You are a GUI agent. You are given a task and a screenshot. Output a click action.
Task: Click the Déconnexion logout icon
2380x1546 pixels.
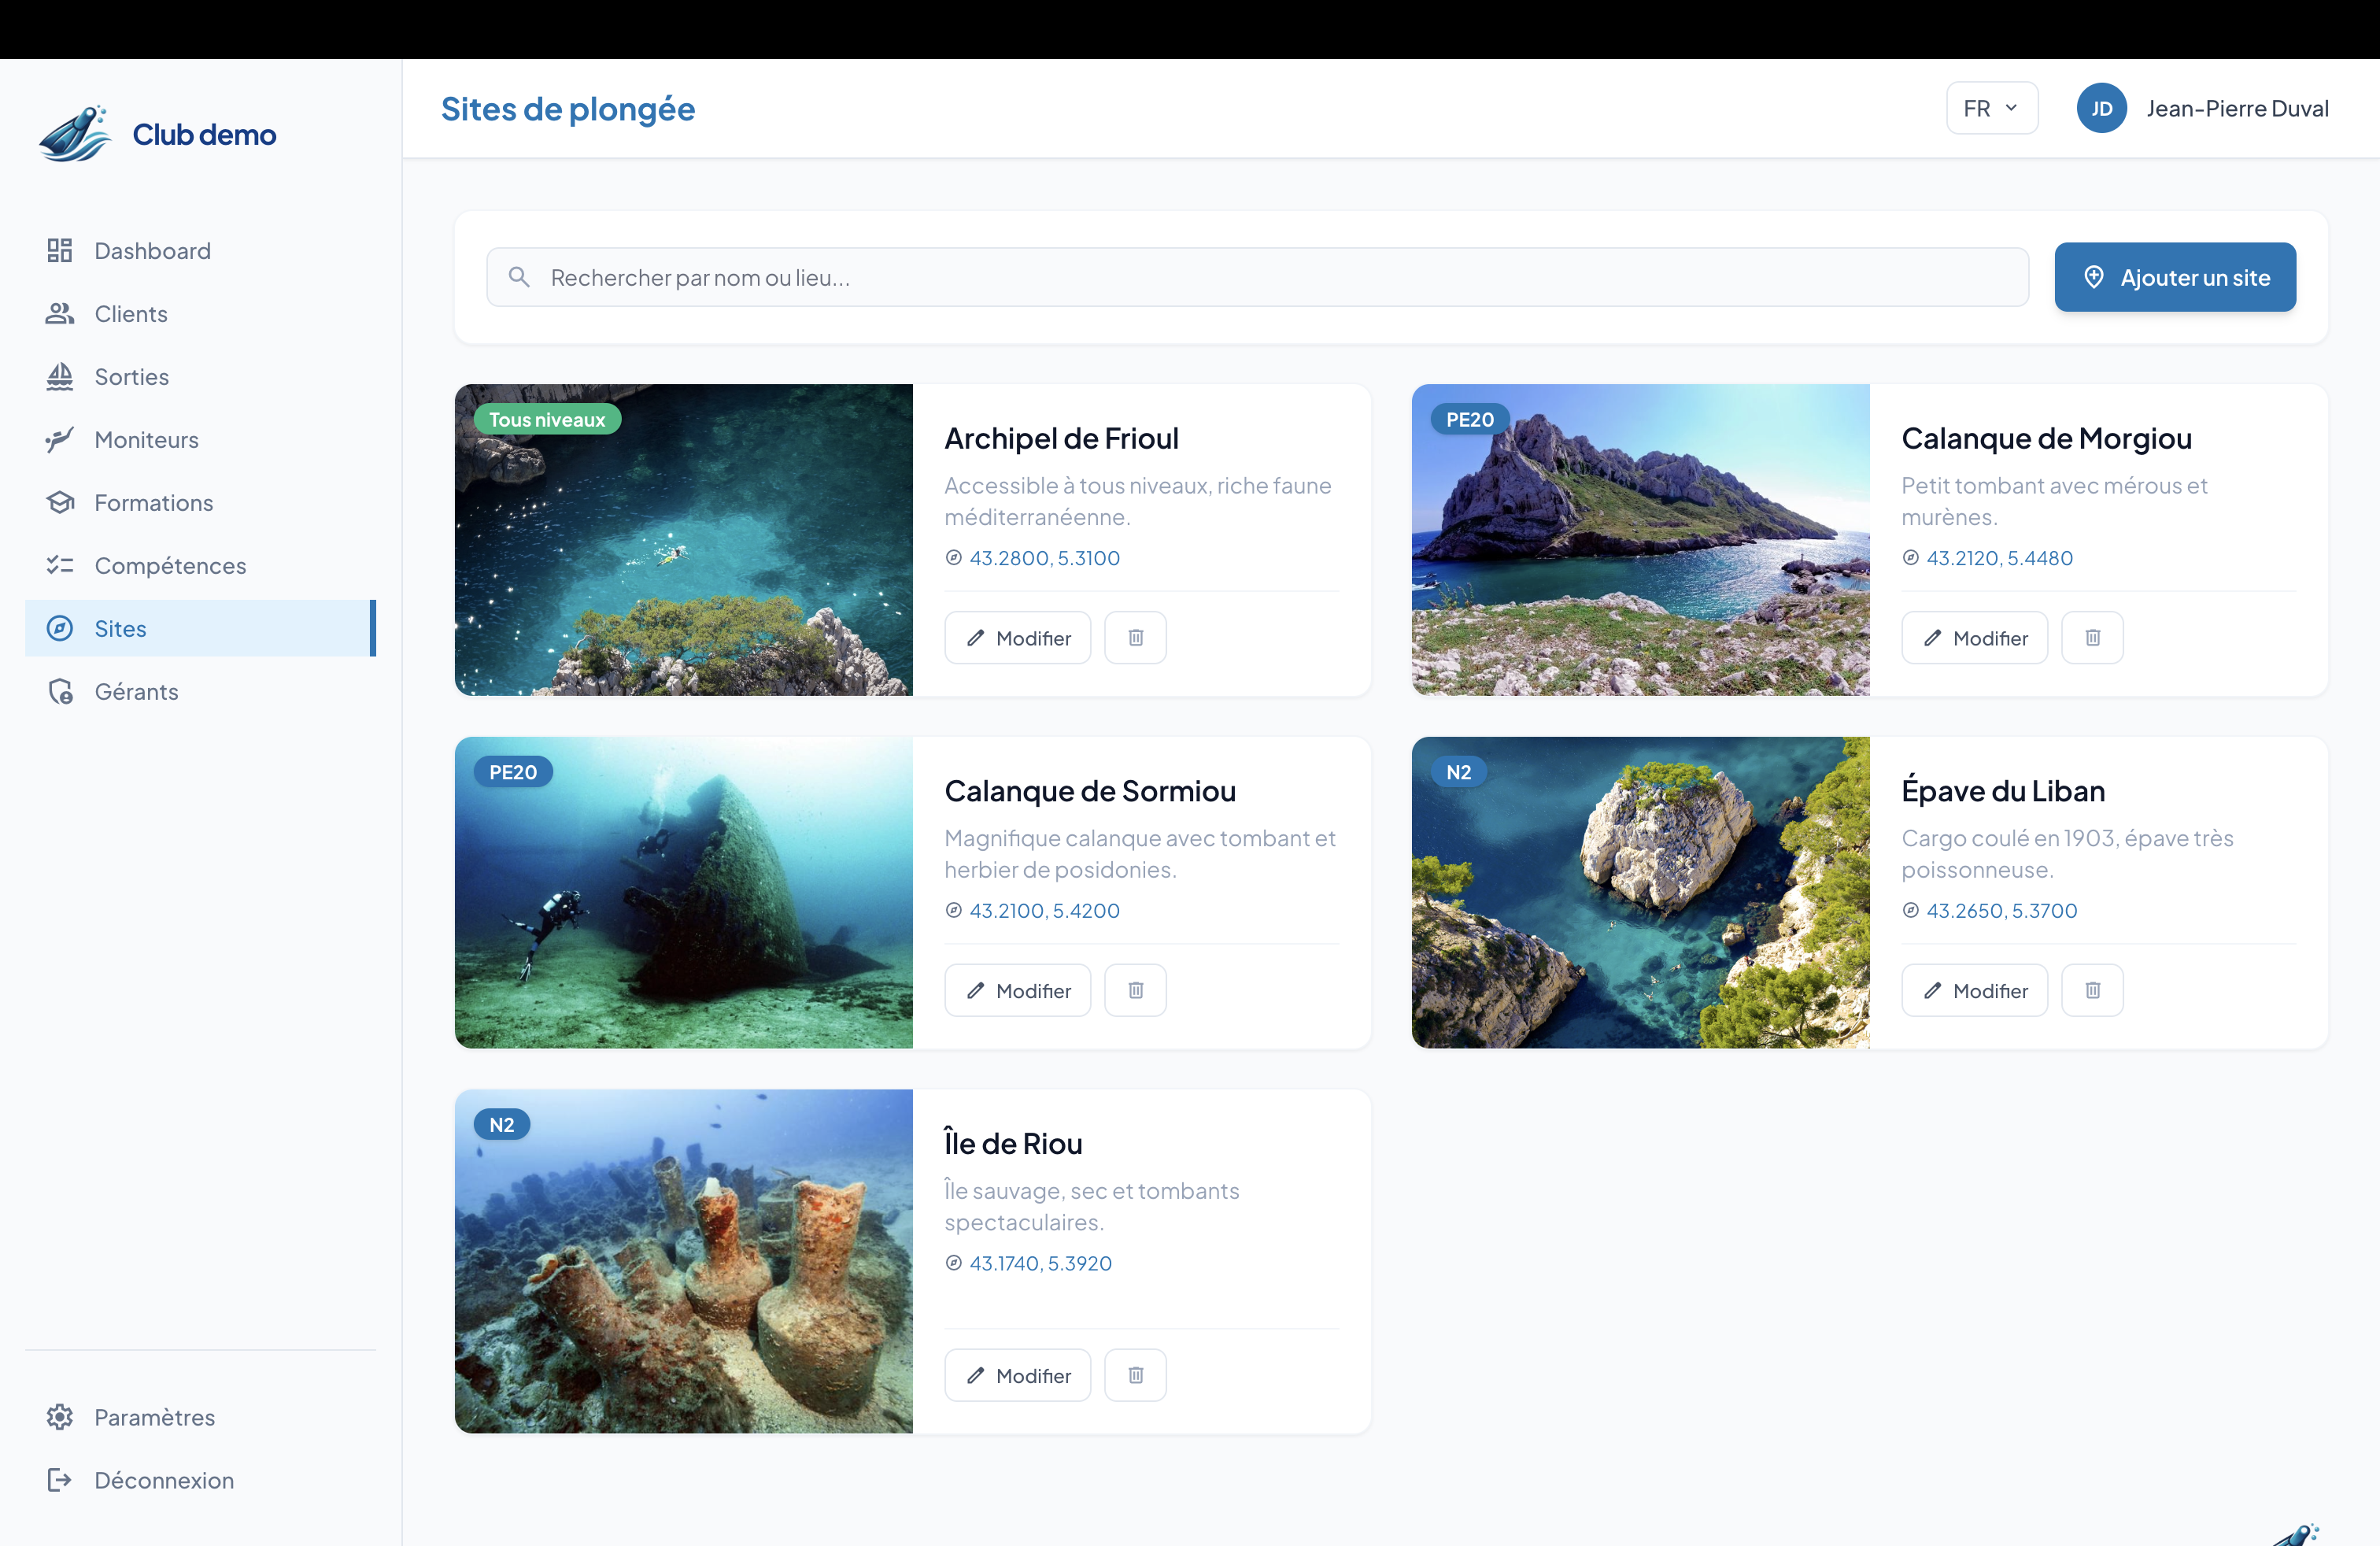pos(60,1480)
